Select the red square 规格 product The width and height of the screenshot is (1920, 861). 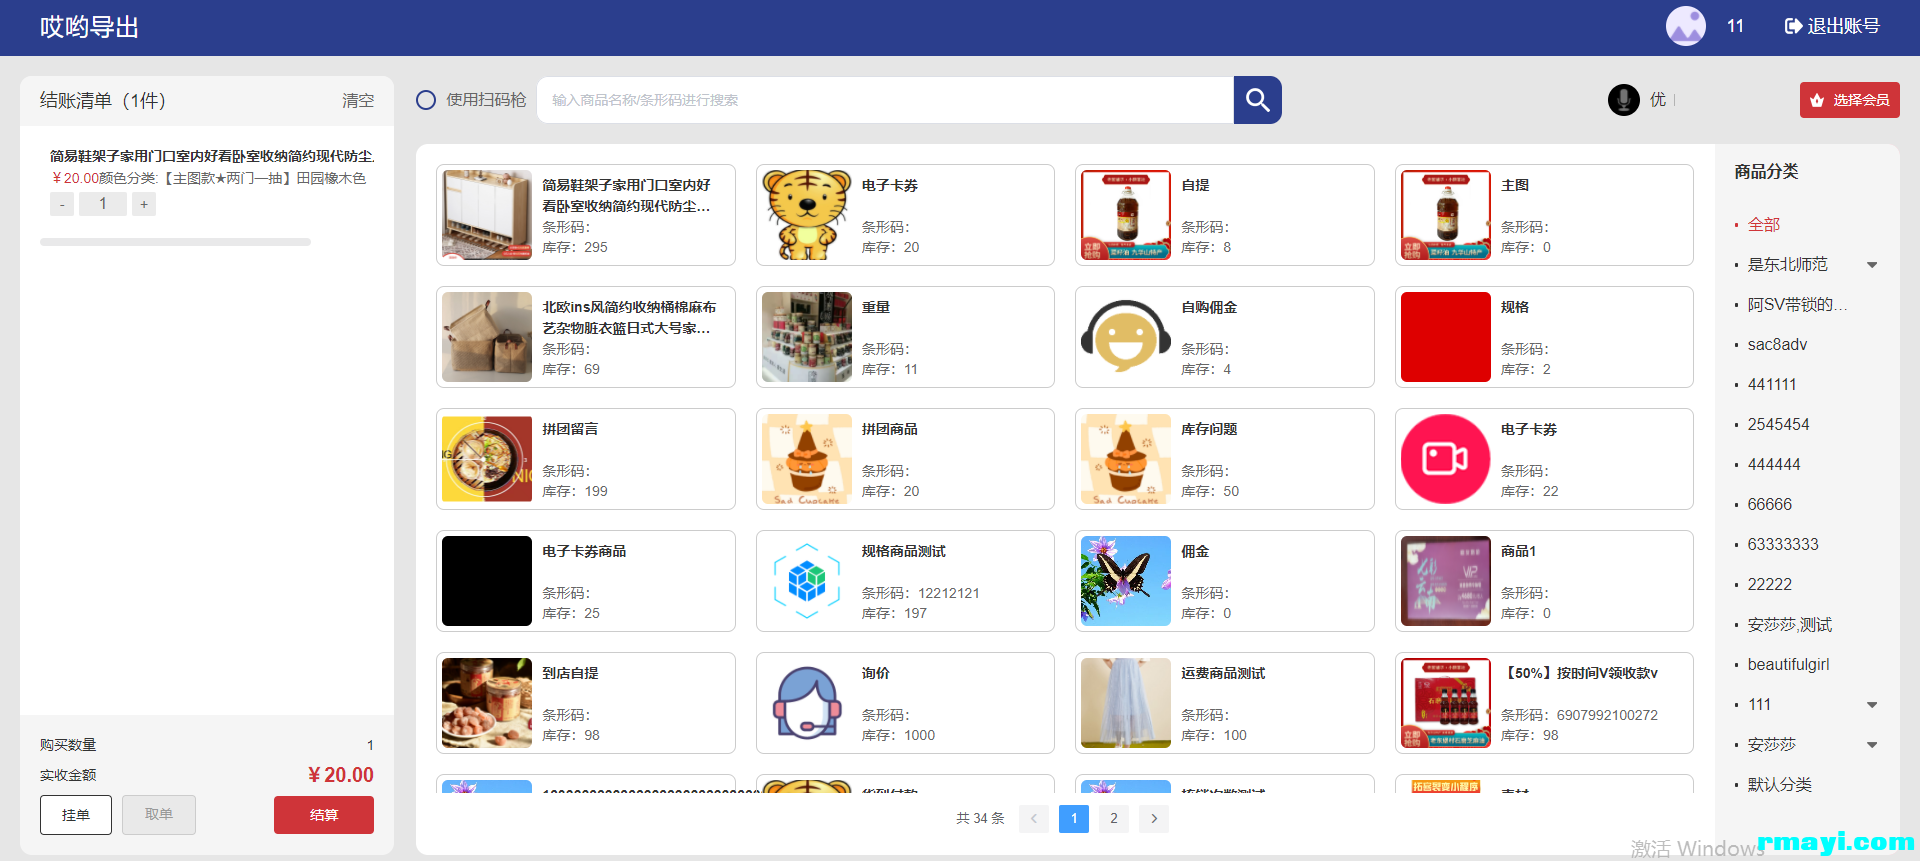click(1446, 337)
